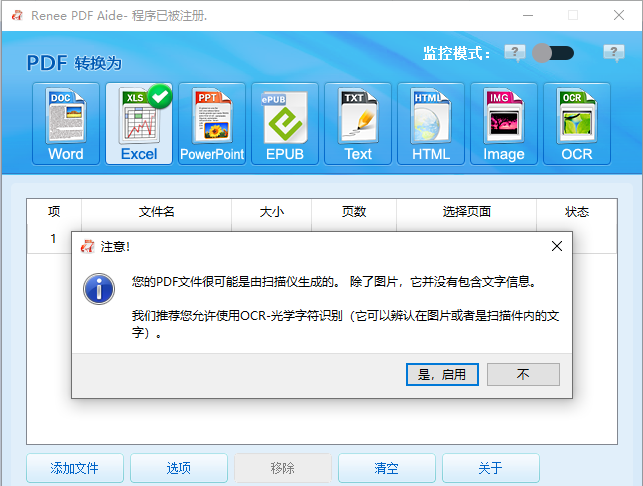Select row number 1 in file list
Viewport: 643px width, 486px height.
point(53,239)
